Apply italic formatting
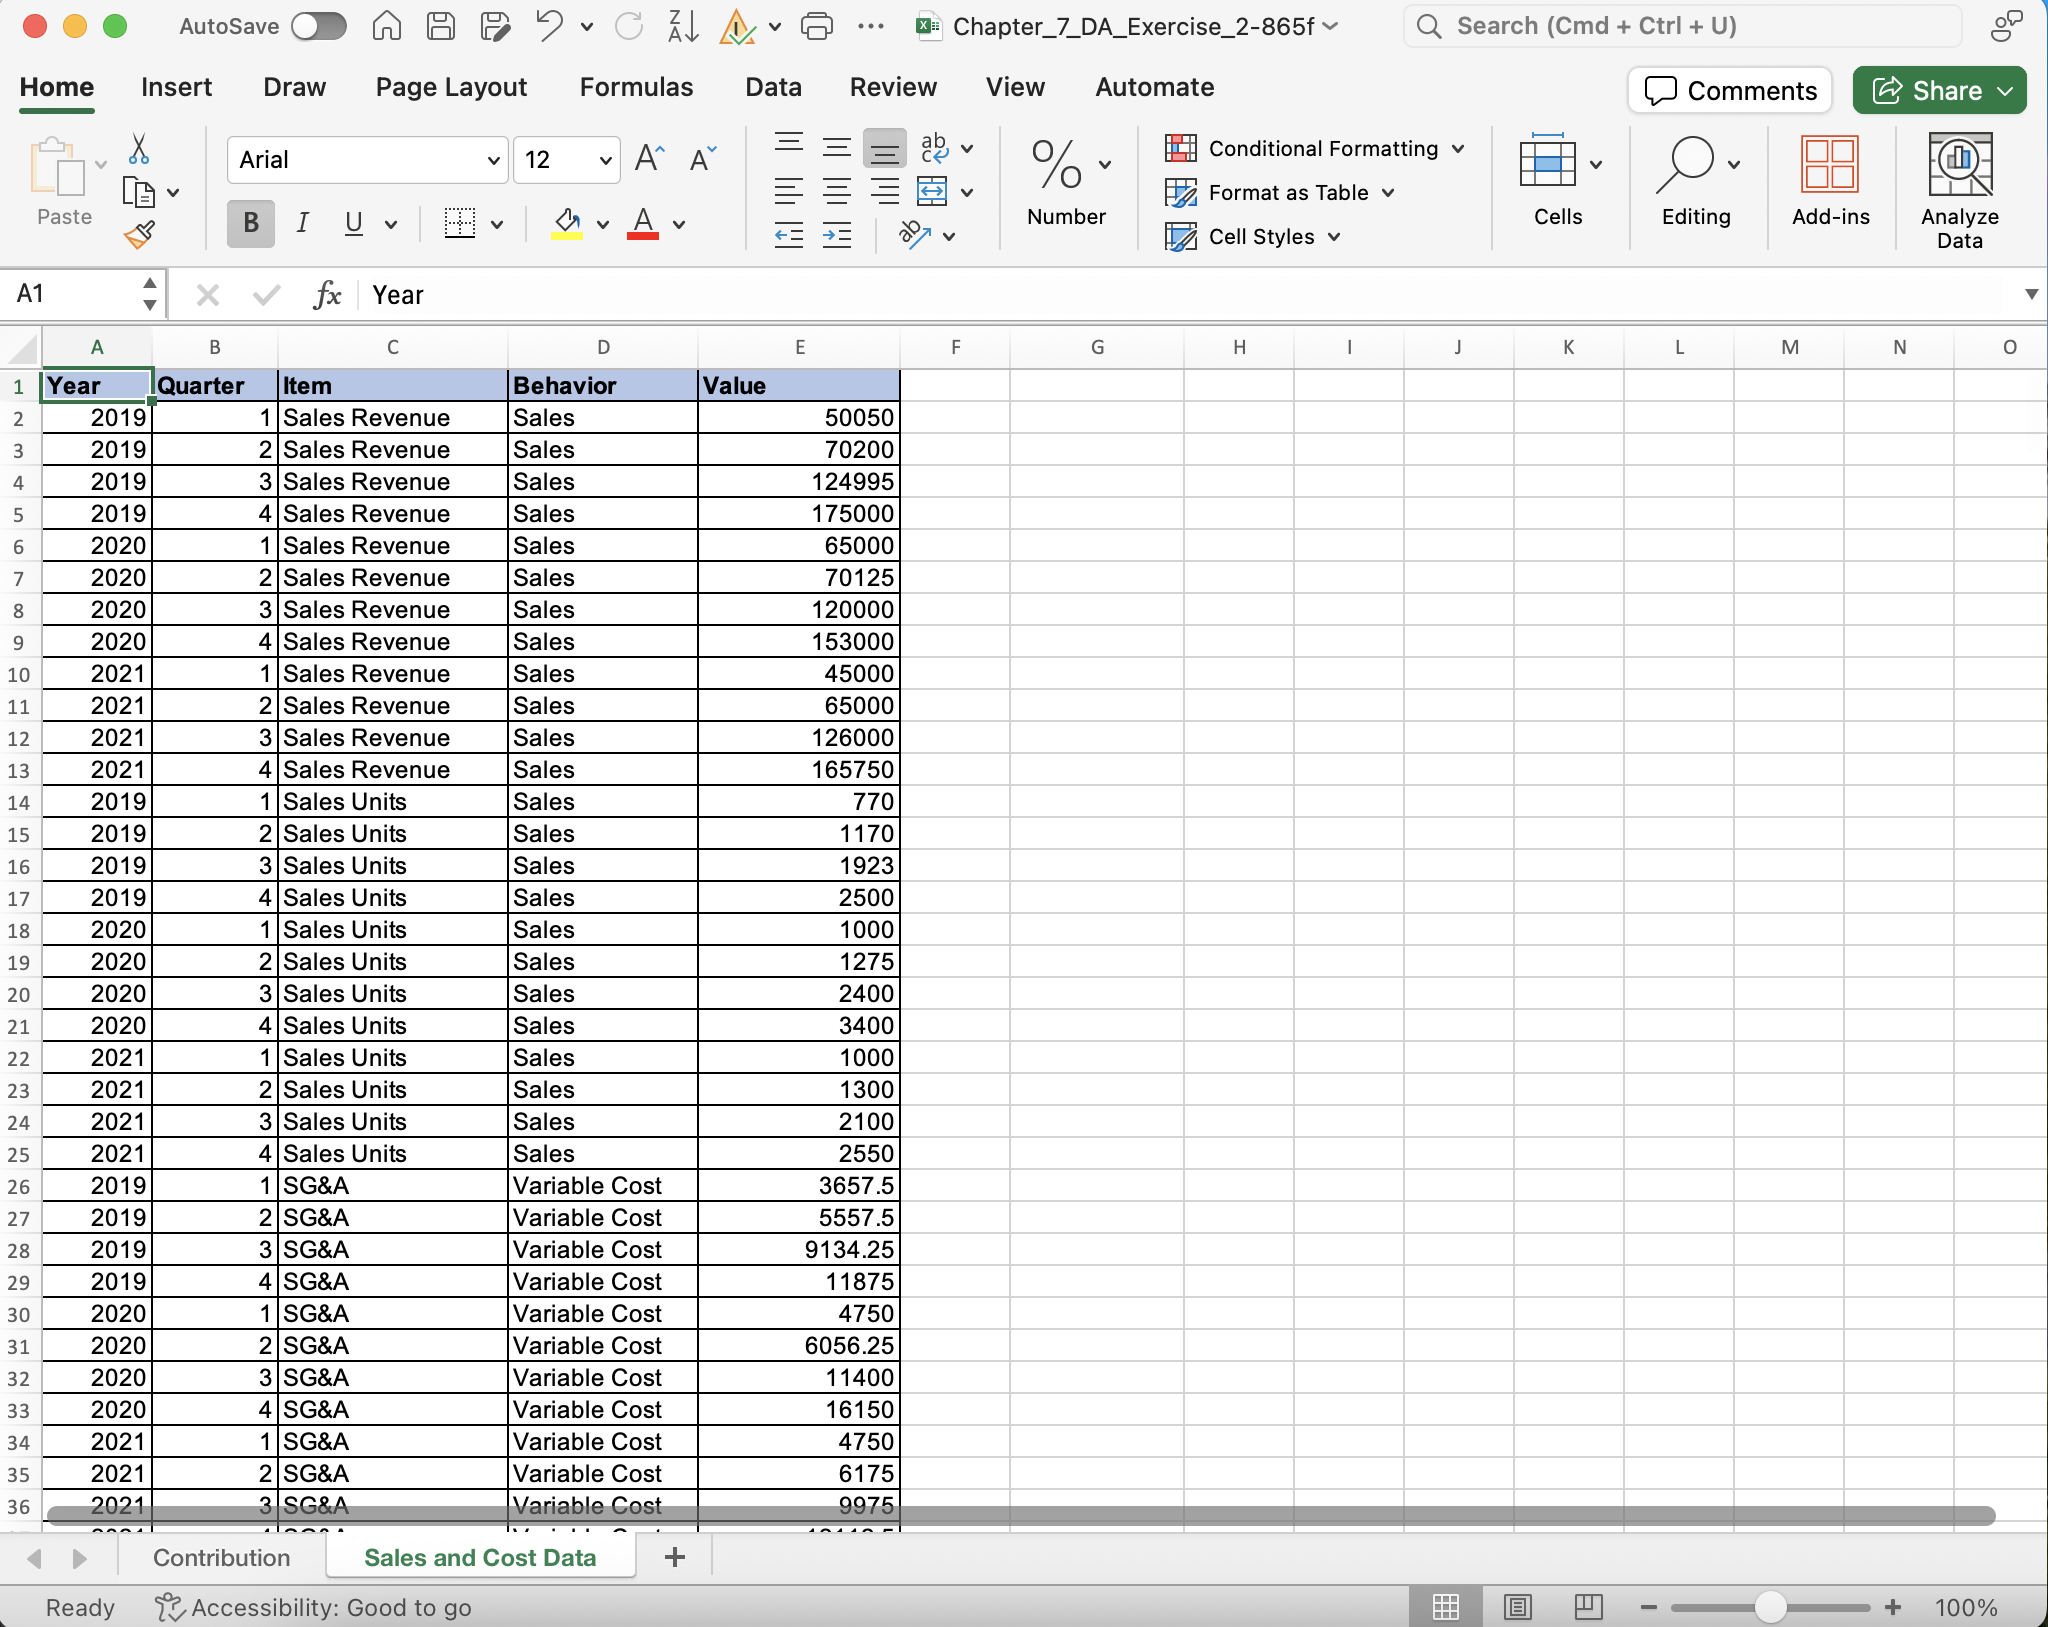 click(x=303, y=223)
